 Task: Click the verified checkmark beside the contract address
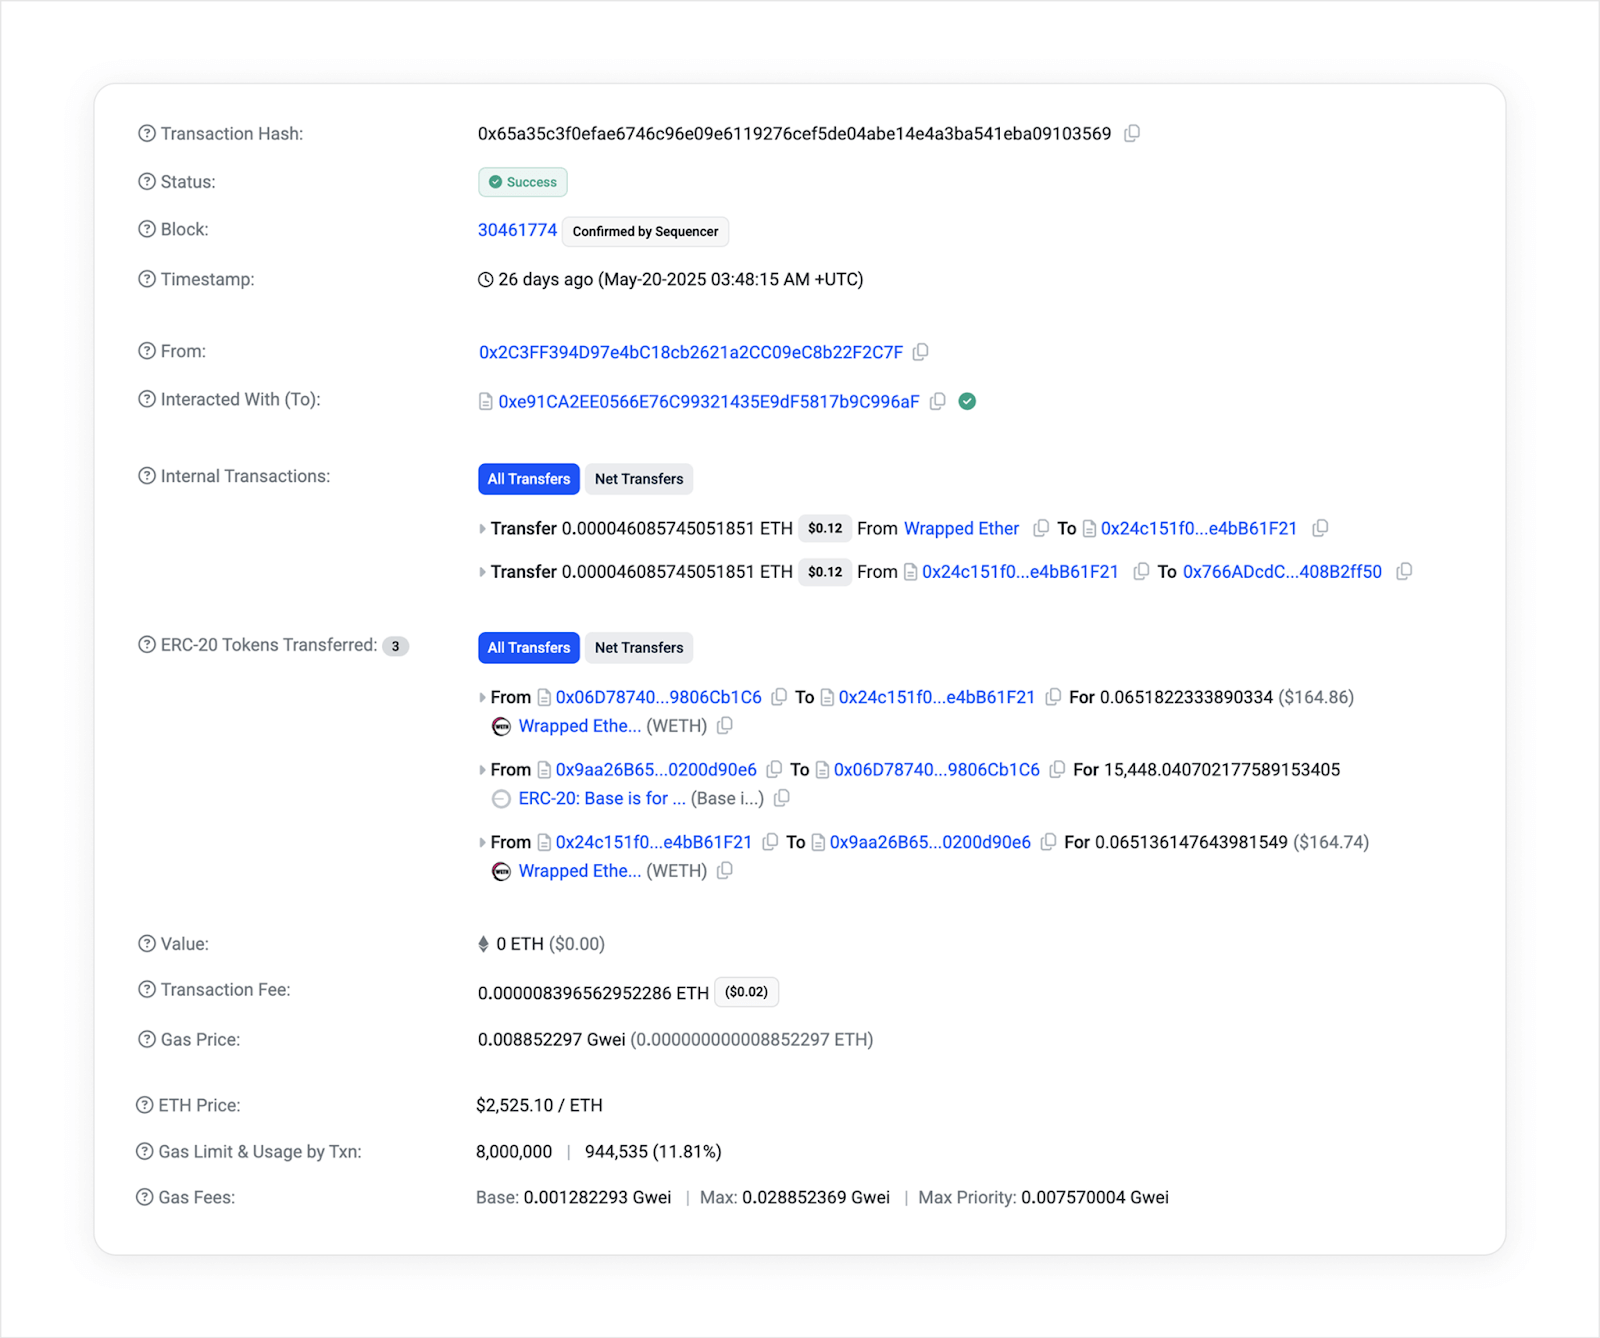967,401
